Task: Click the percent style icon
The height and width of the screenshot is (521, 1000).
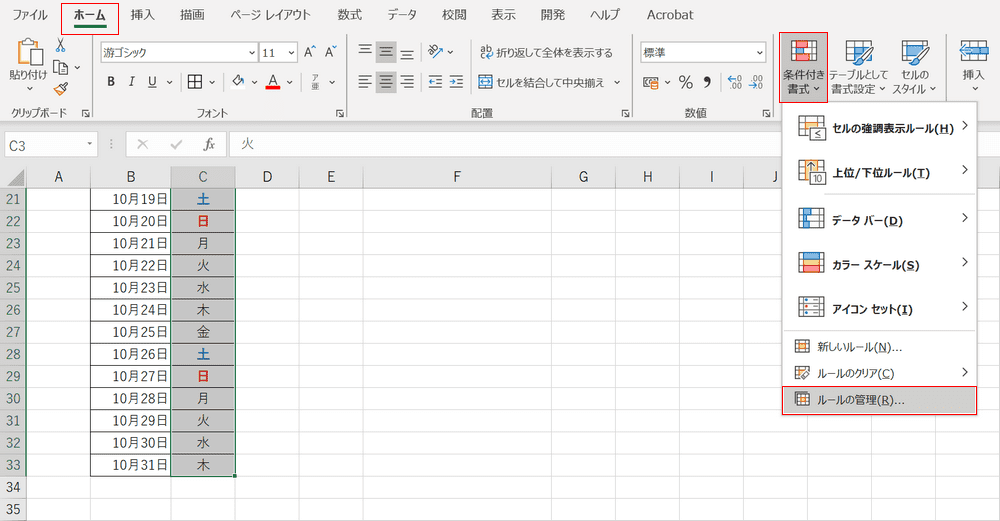Action: (686, 82)
